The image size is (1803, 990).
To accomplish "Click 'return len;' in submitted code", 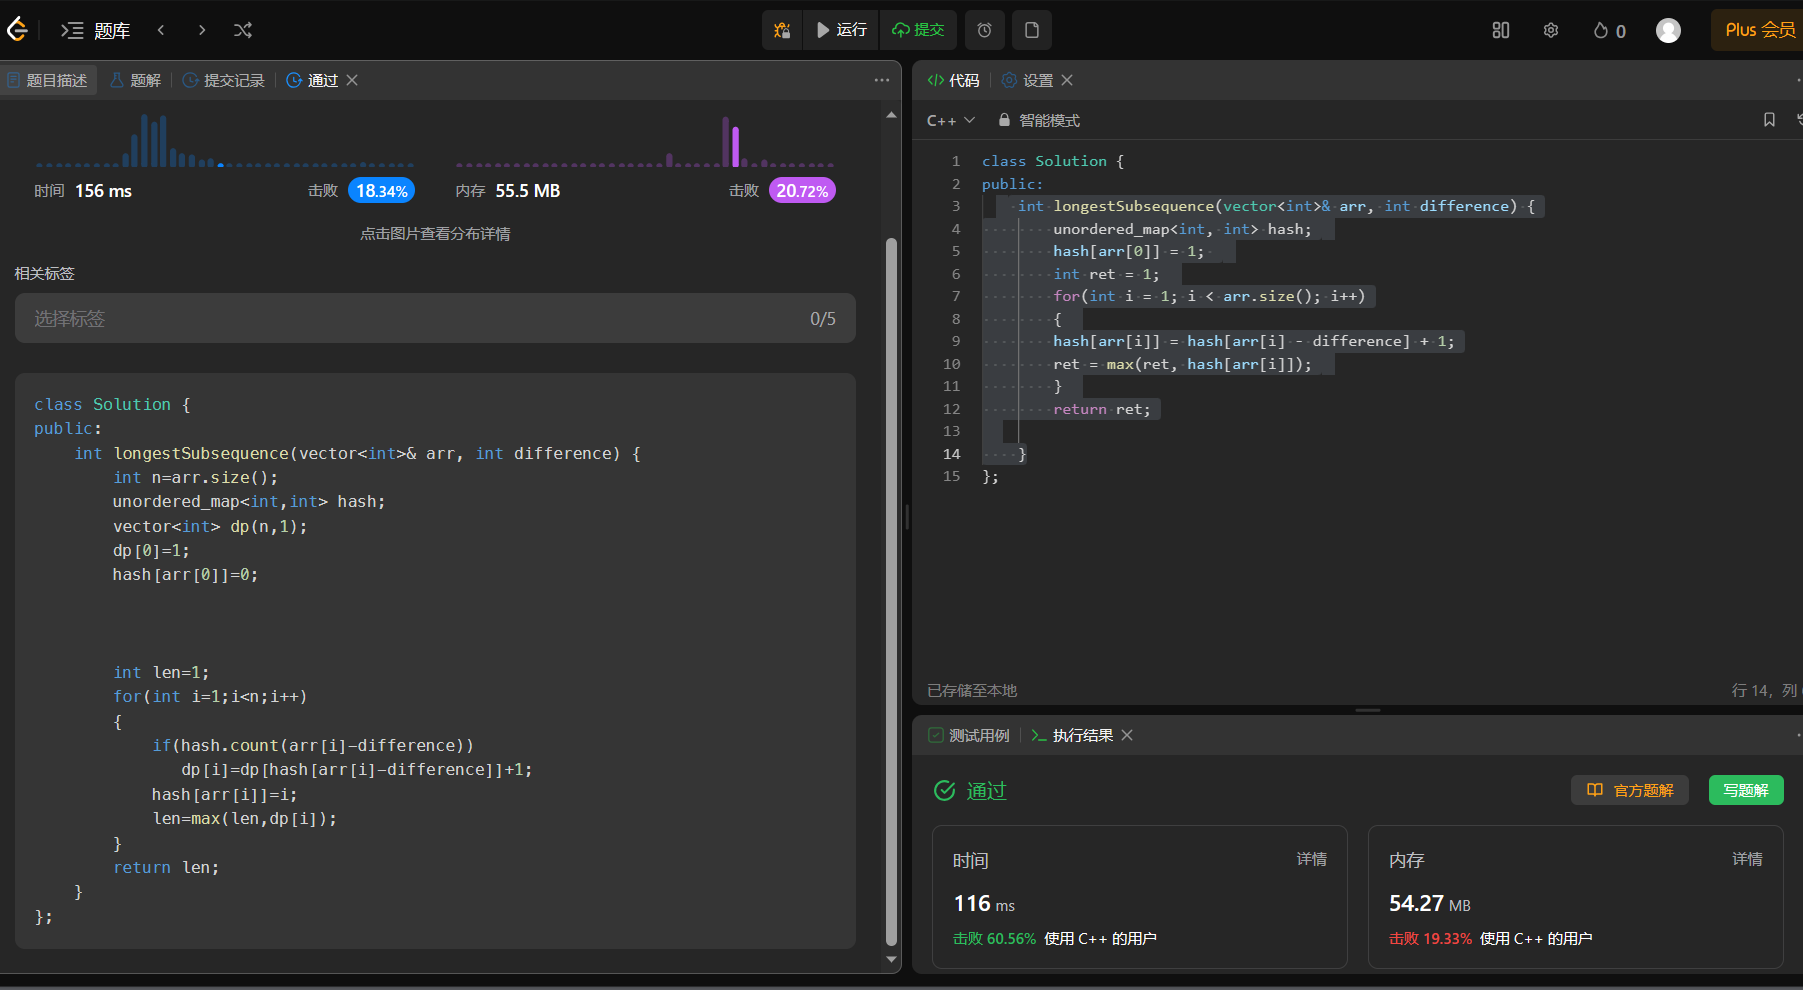I will (166, 868).
